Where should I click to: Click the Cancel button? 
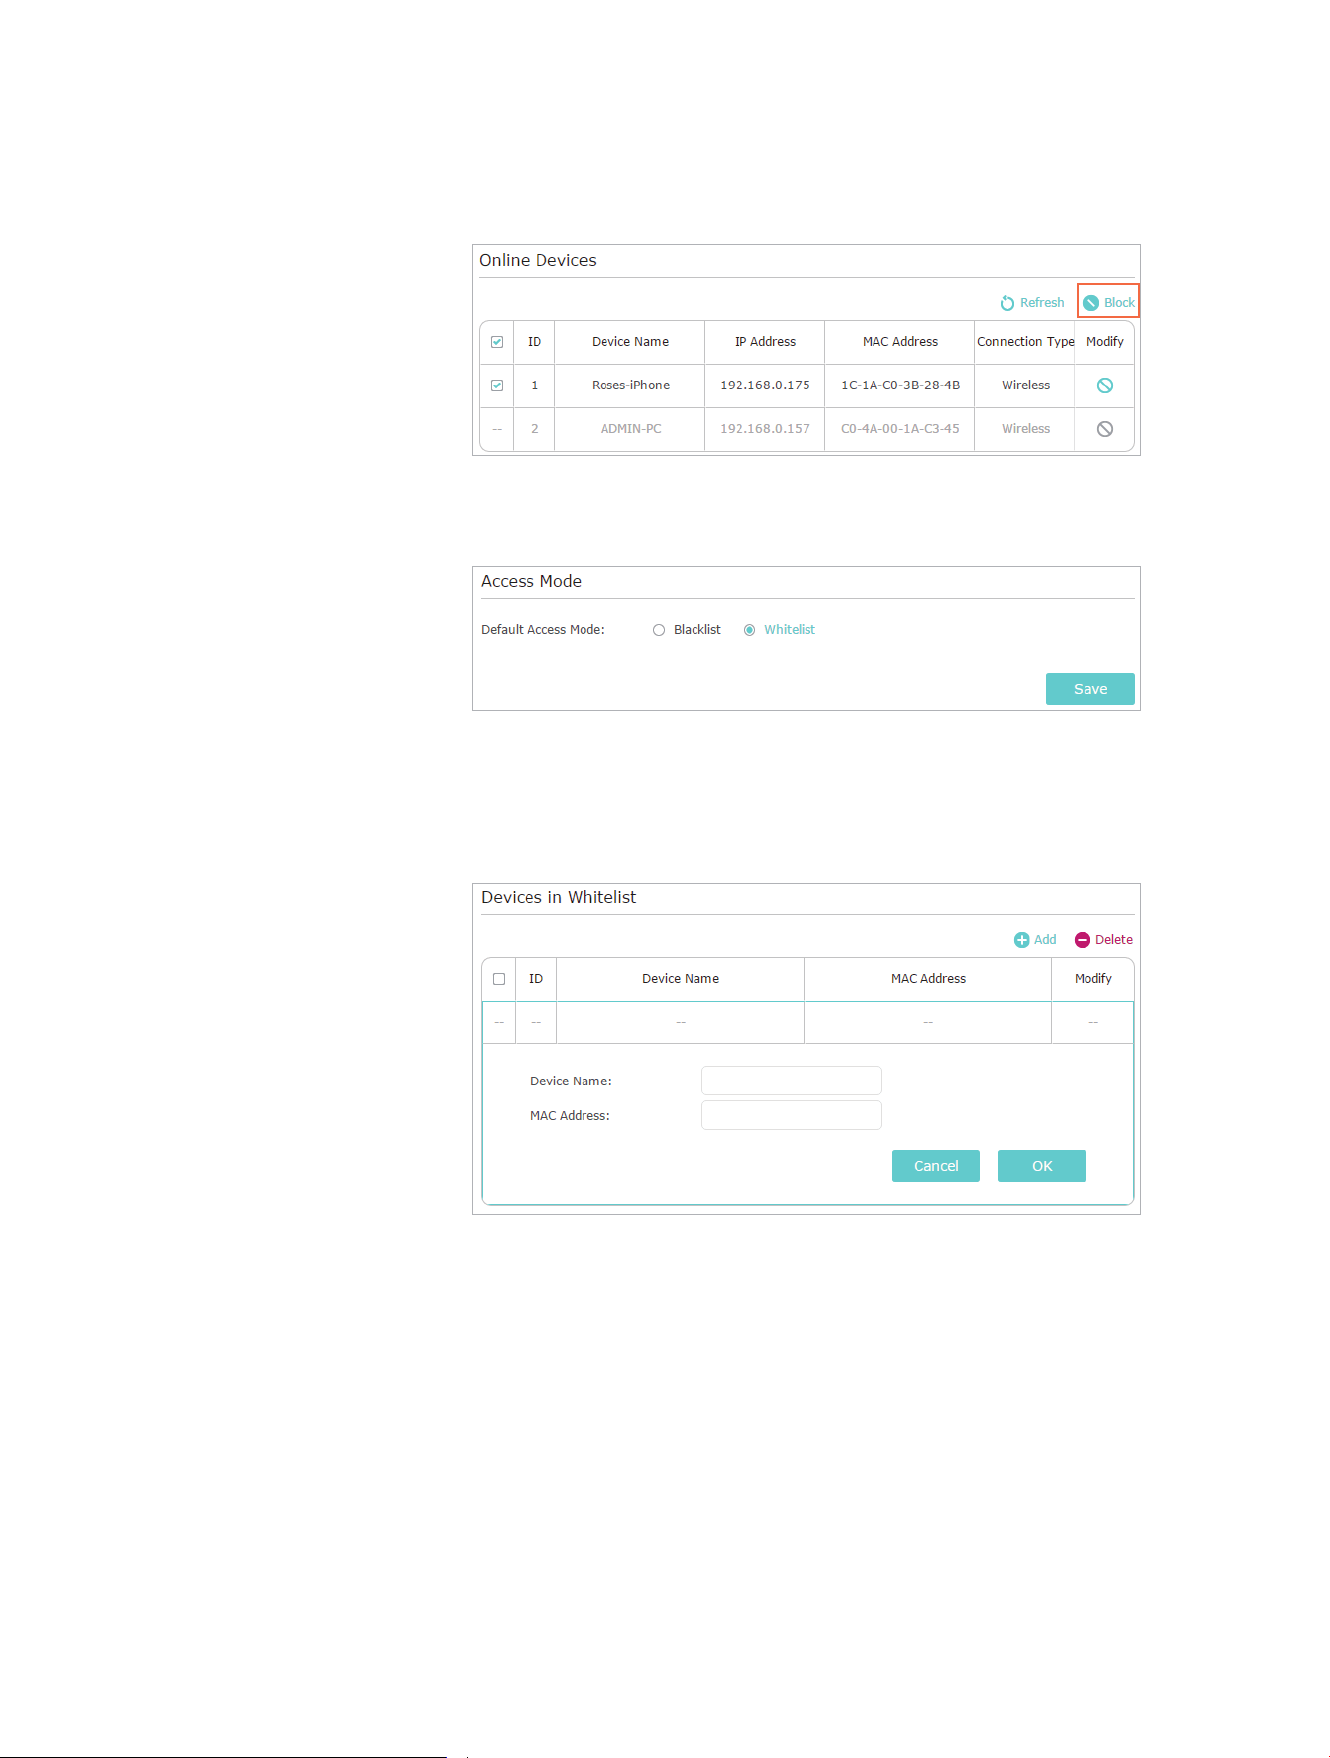pyautogui.click(x=936, y=1166)
